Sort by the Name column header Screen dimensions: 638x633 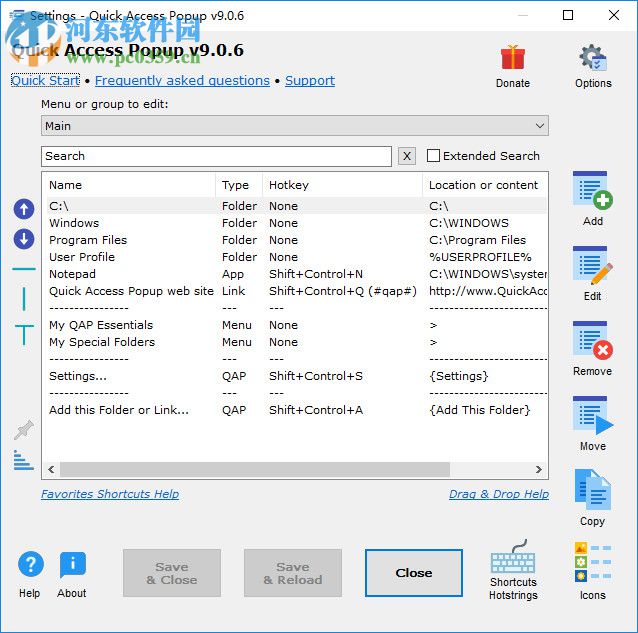(x=129, y=185)
